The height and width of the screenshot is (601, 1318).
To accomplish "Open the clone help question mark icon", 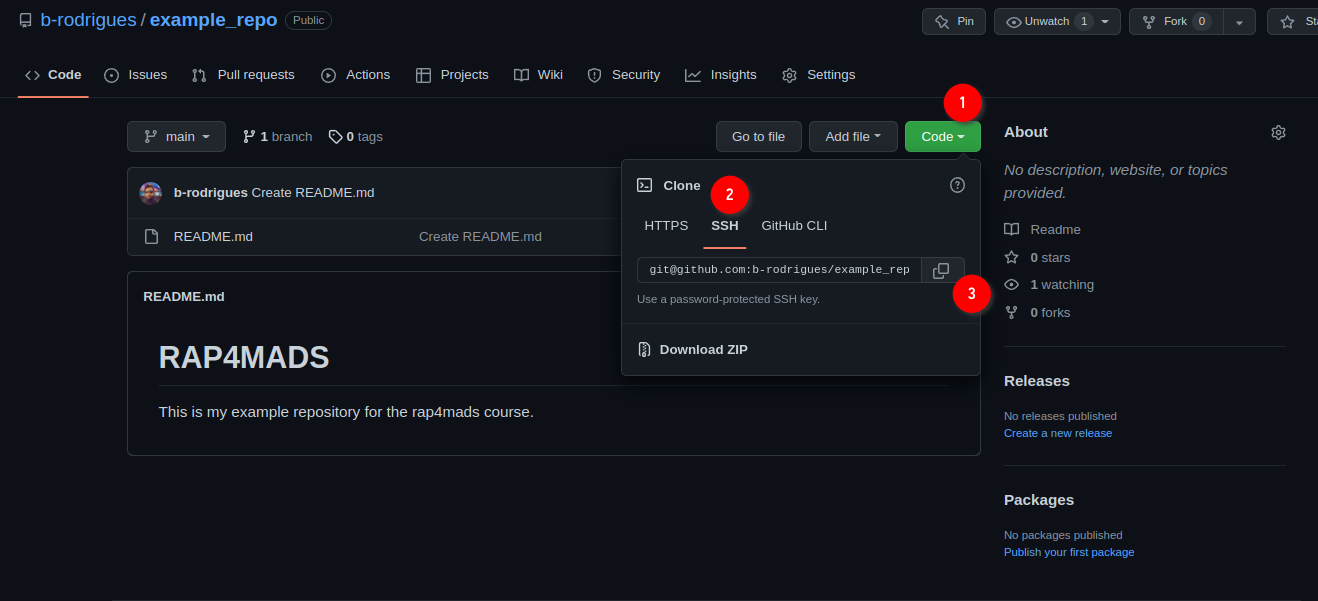I will (957, 185).
